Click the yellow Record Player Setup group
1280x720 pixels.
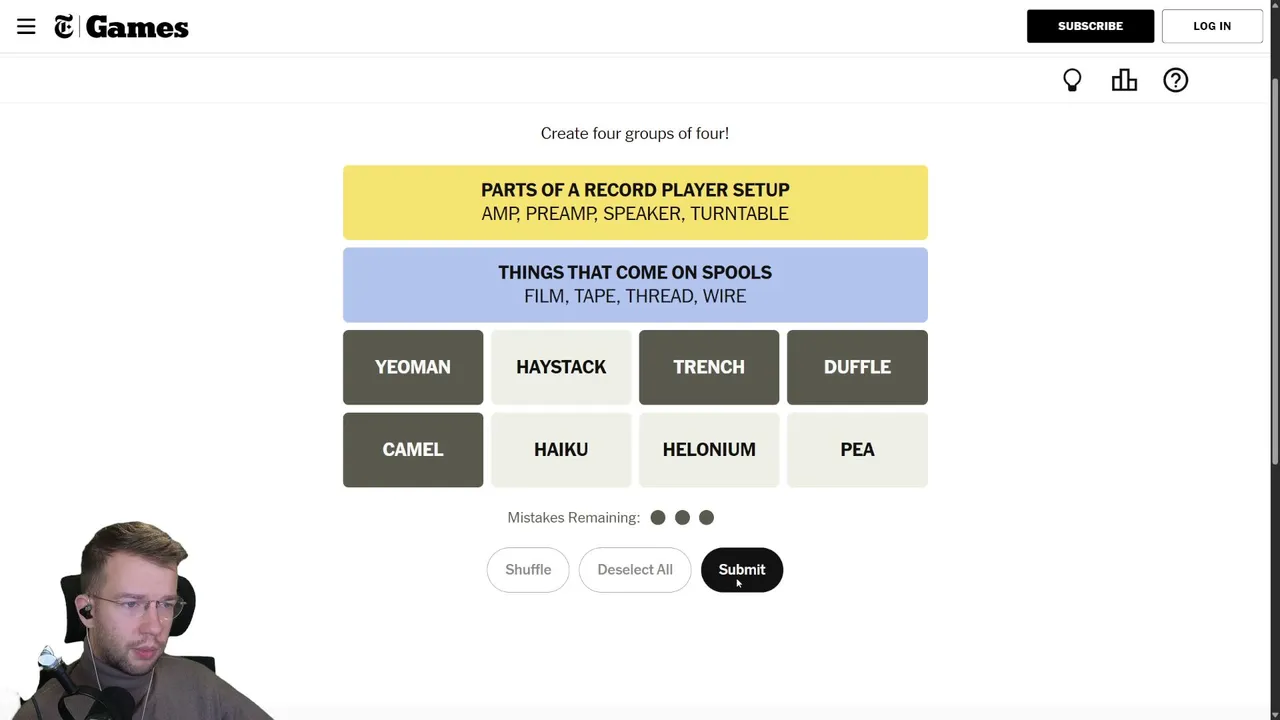pyautogui.click(x=635, y=202)
